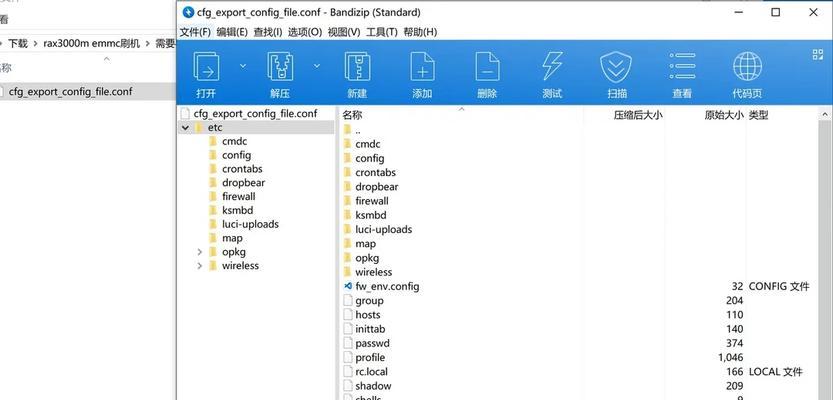The height and width of the screenshot is (400, 833).
Task: Open the 文件(F) menu
Action: click(x=195, y=32)
